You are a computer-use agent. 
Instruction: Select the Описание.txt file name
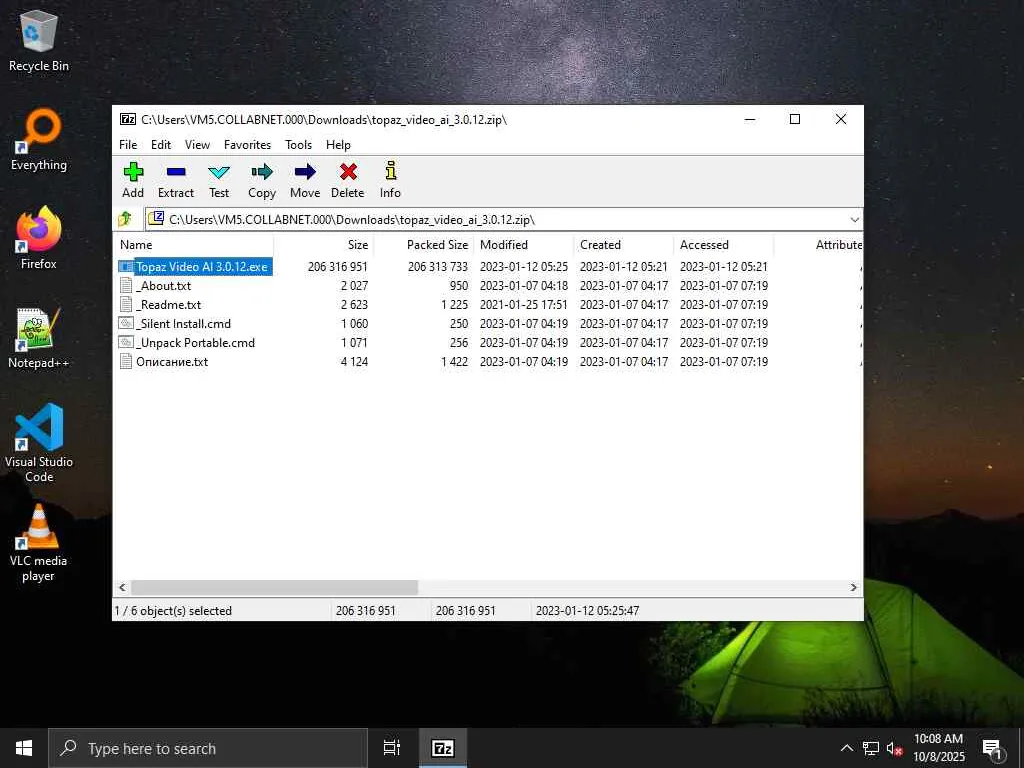point(172,361)
